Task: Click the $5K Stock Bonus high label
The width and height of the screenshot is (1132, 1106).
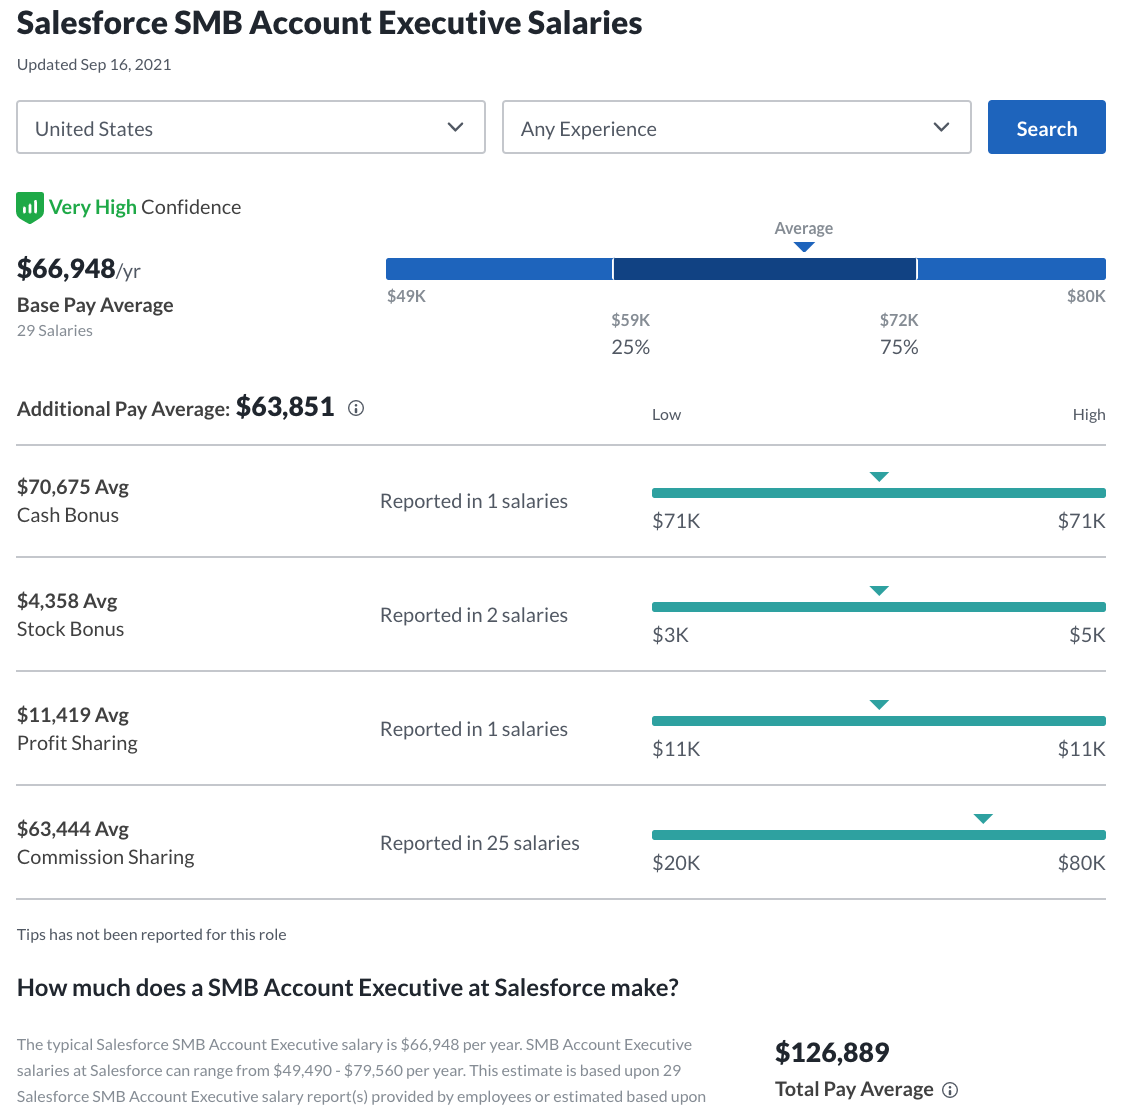Action: [x=1087, y=635]
